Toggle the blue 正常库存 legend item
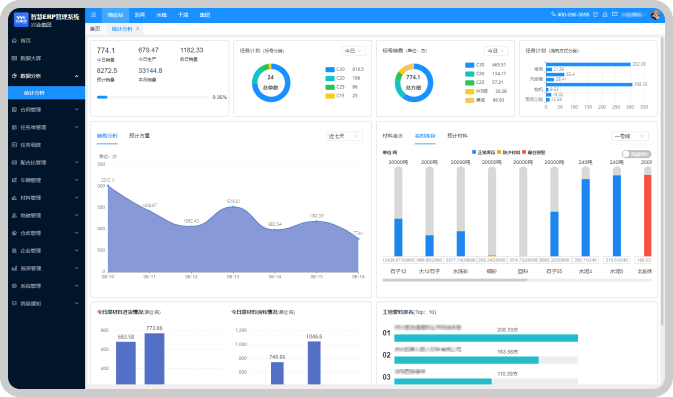This screenshot has height=397, width=673. pyautogui.click(x=484, y=152)
